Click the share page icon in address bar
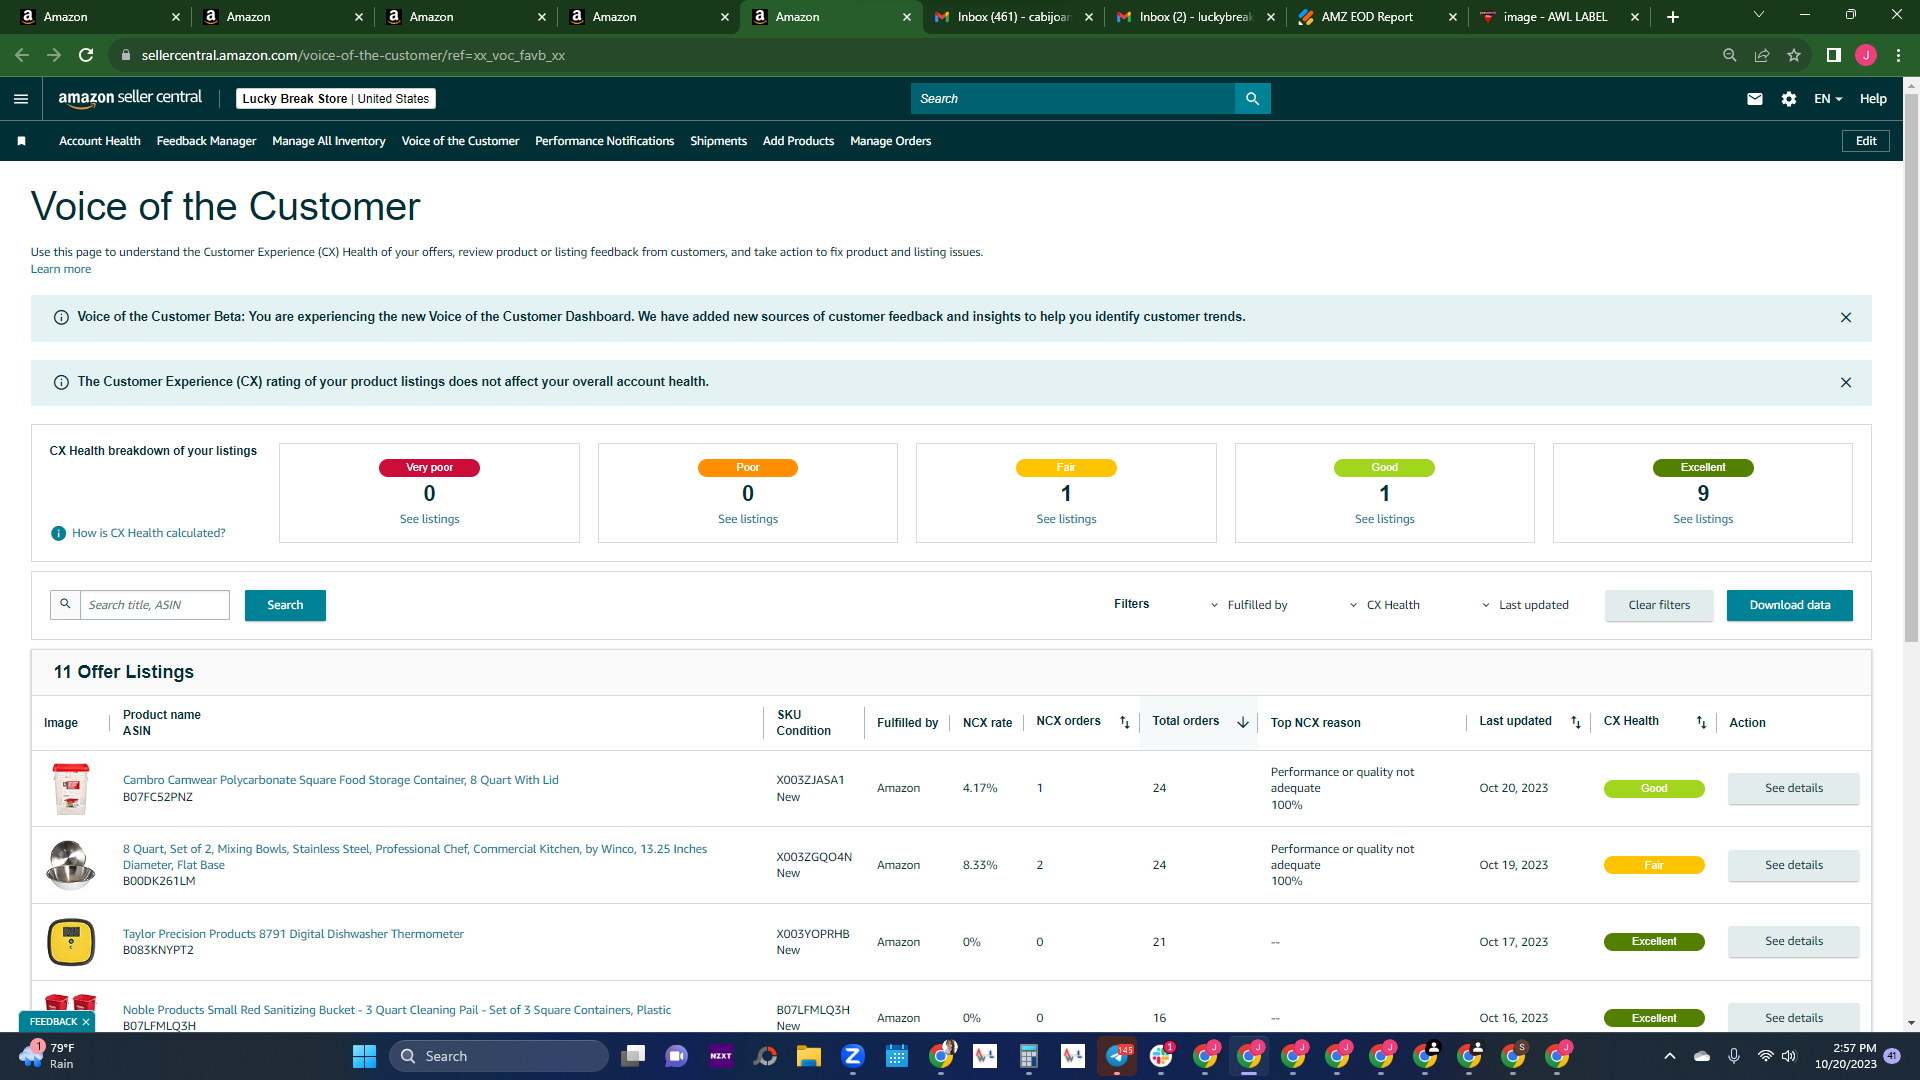Viewport: 1920px width, 1080px height. [1762, 55]
